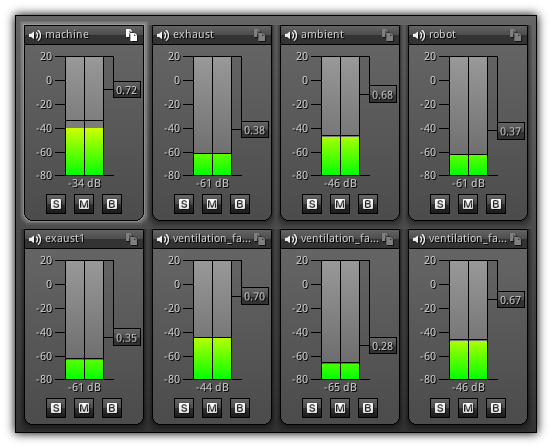Click the copy icon on the machine channel
Image resolution: width=552 pixels, height=448 pixels.
[x=132, y=35]
